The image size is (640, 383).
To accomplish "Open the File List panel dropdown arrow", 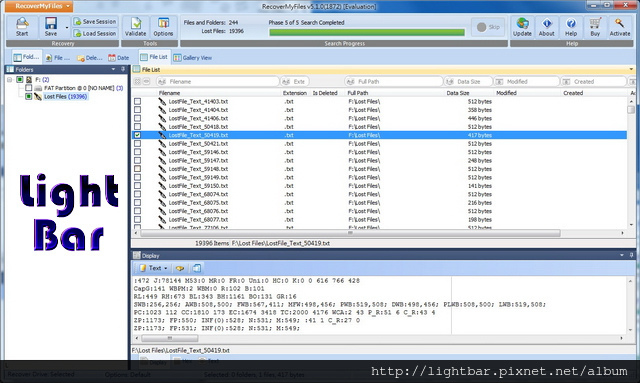I will [x=631, y=69].
